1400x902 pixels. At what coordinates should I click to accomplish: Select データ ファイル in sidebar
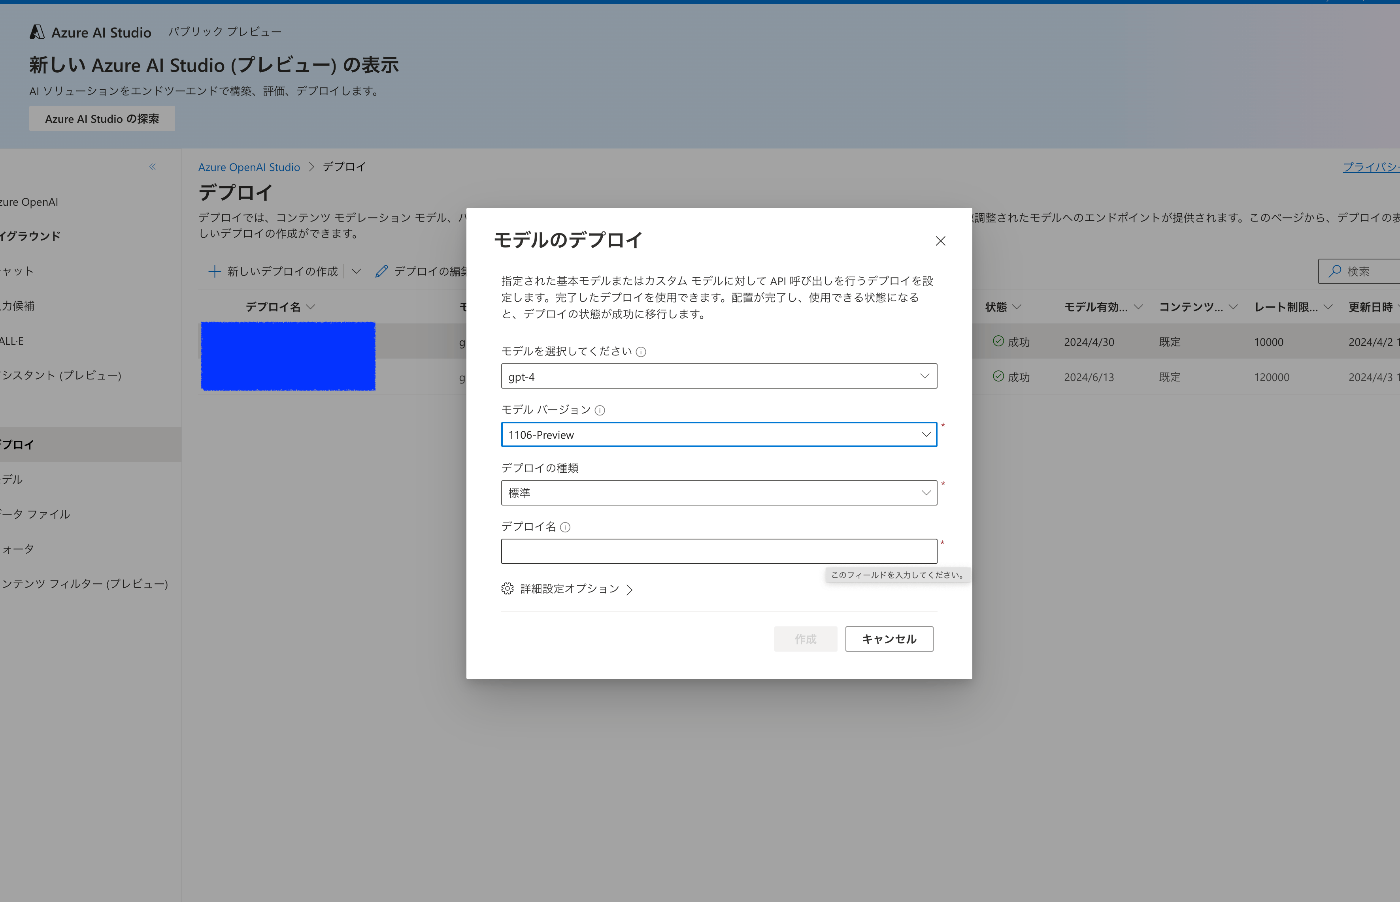click(x=36, y=514)
